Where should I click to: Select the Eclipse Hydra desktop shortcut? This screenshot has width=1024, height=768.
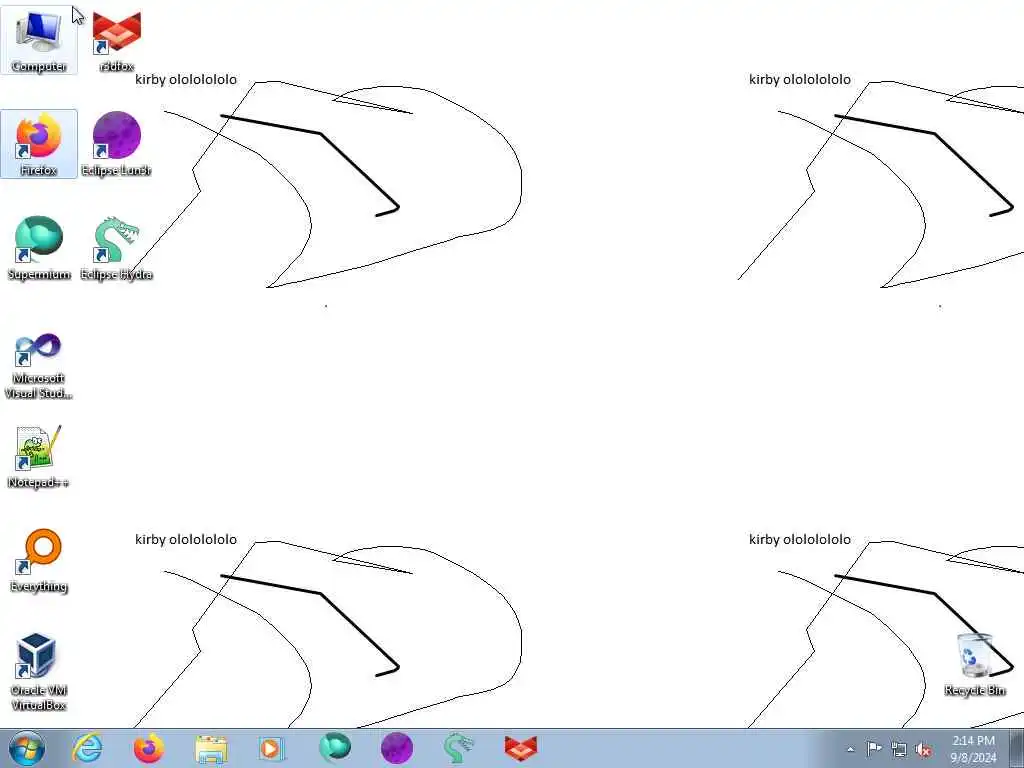click(116, 248)
